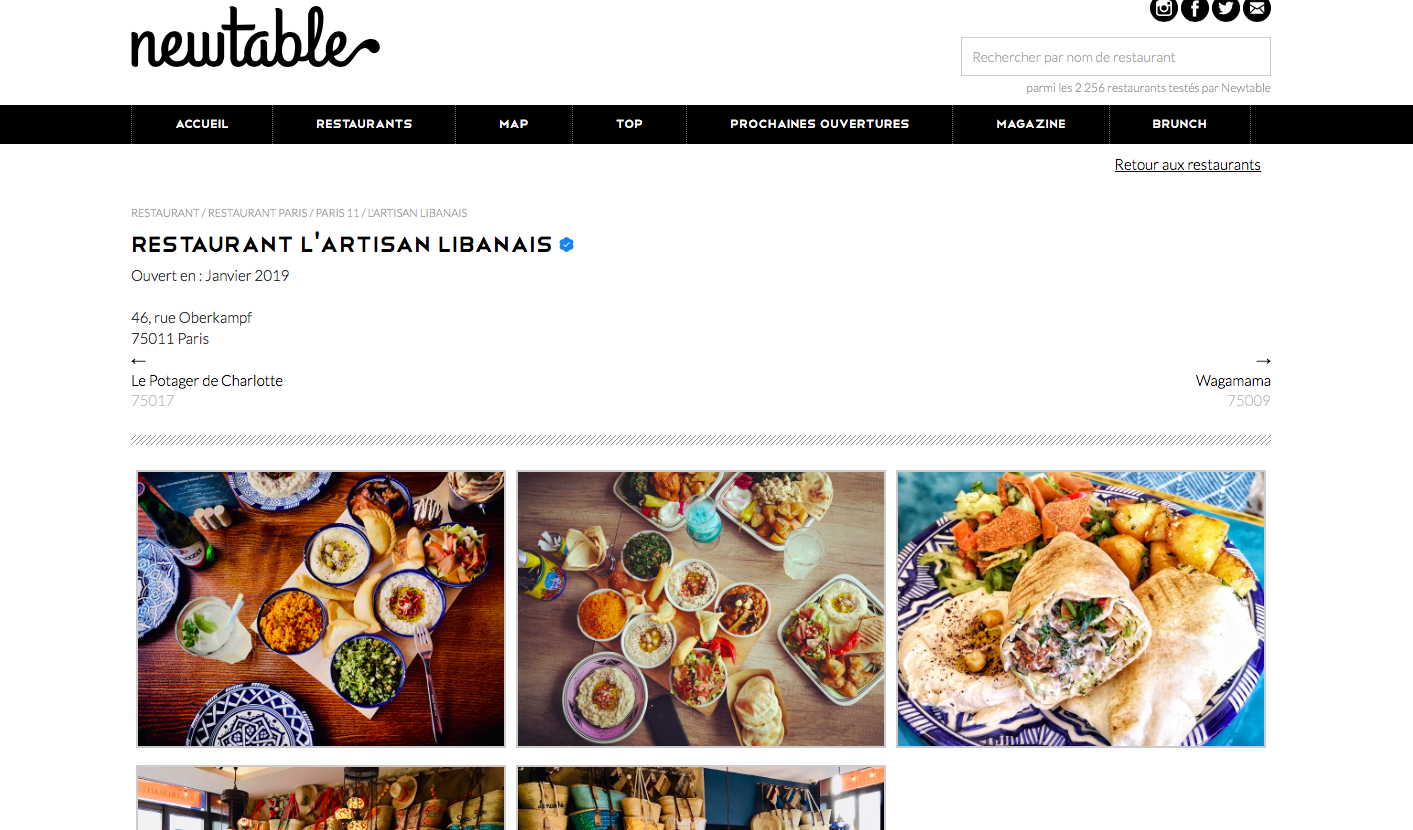
Task: Open the wrap sandwich plate photo
Action: tap(1081, 609)
